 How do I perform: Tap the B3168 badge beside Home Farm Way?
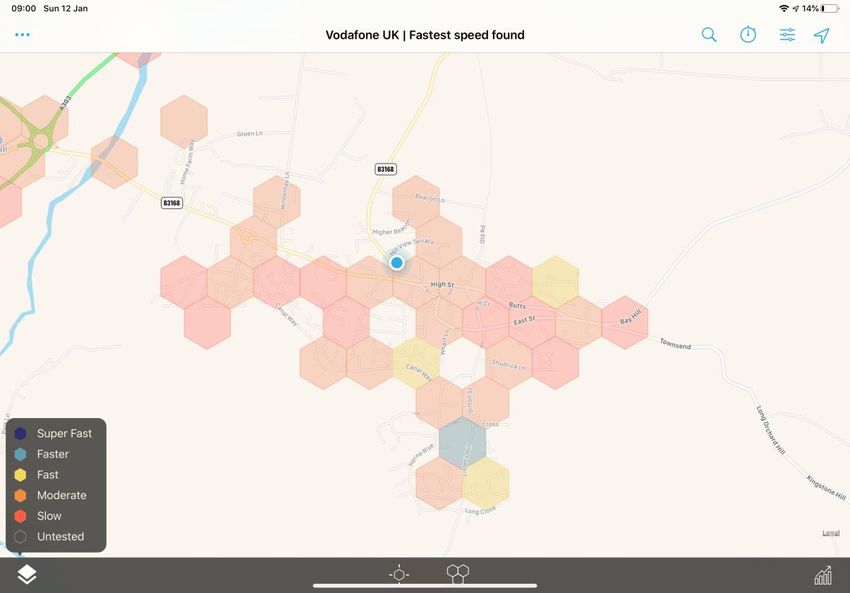(x=172, y=203)
